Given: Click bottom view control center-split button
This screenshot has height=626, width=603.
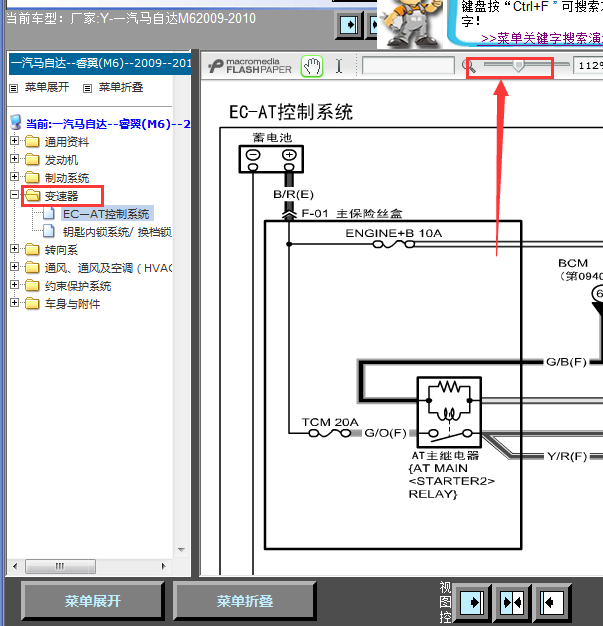Looking at the screenshot, I should pyautogui.click(x=512, y=602).
